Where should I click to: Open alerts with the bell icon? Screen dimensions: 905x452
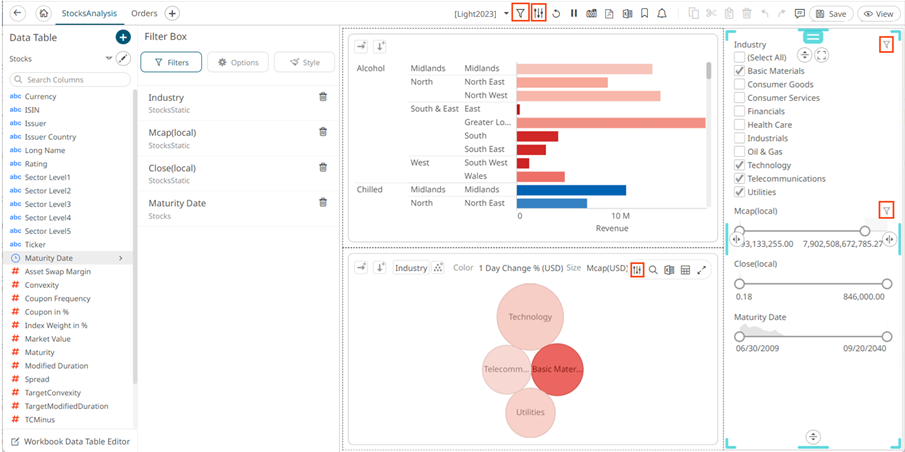point(662,13)
